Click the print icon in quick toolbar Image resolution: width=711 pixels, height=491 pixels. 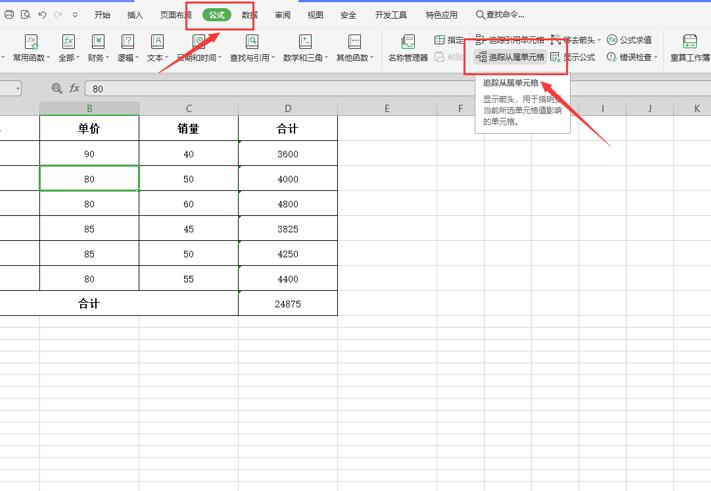click(x=9, y=15)
